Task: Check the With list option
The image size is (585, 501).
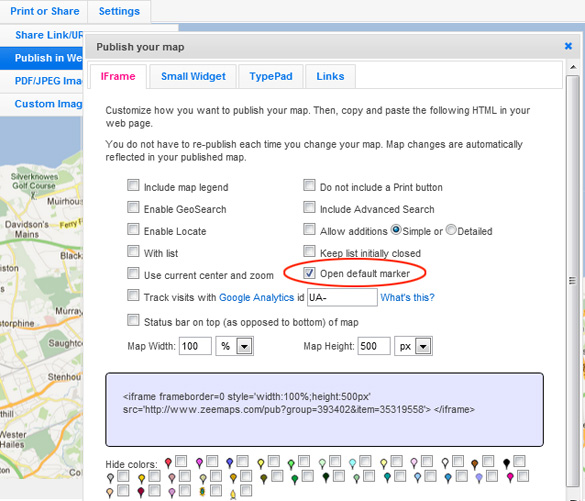Action: click(x=133, y=251)
